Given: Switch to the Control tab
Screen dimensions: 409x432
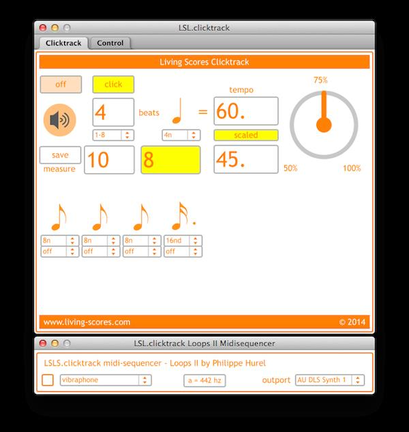Looking at the screenshot, I should 110,43.
